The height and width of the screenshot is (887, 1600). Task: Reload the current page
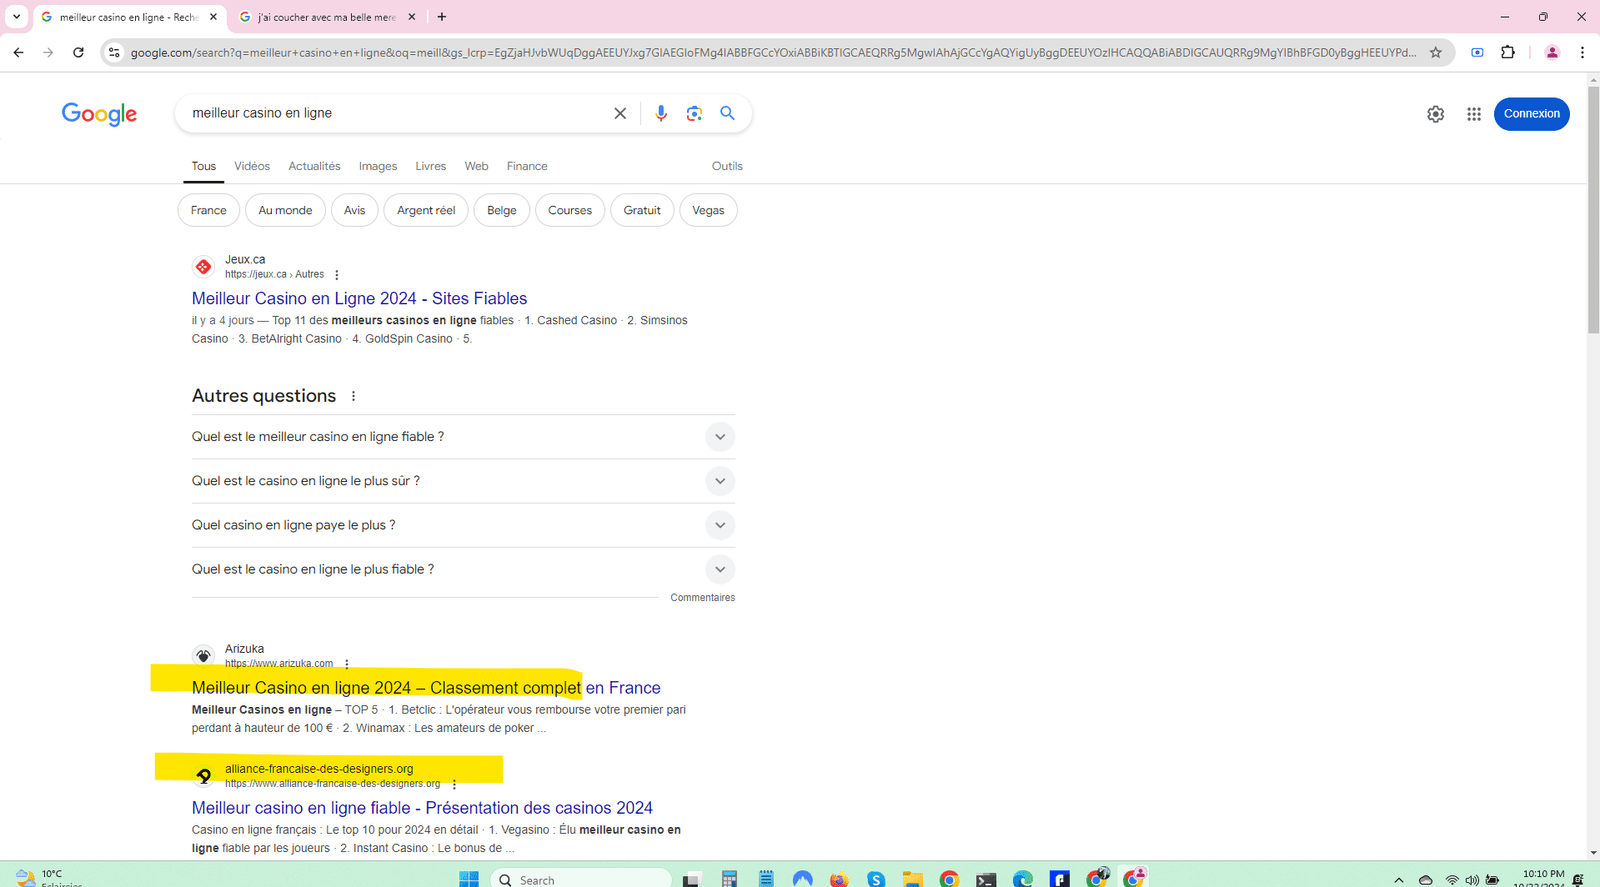pyautogui.click(x=78, y=52)
